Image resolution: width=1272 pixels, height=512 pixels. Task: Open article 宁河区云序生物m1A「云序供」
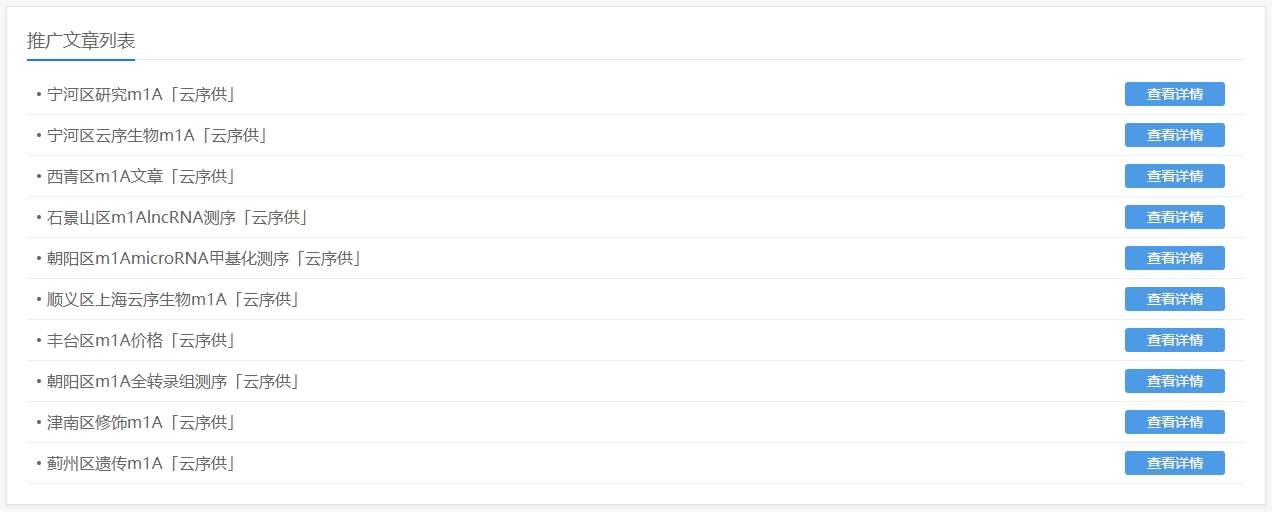click(x=157, y=136)
